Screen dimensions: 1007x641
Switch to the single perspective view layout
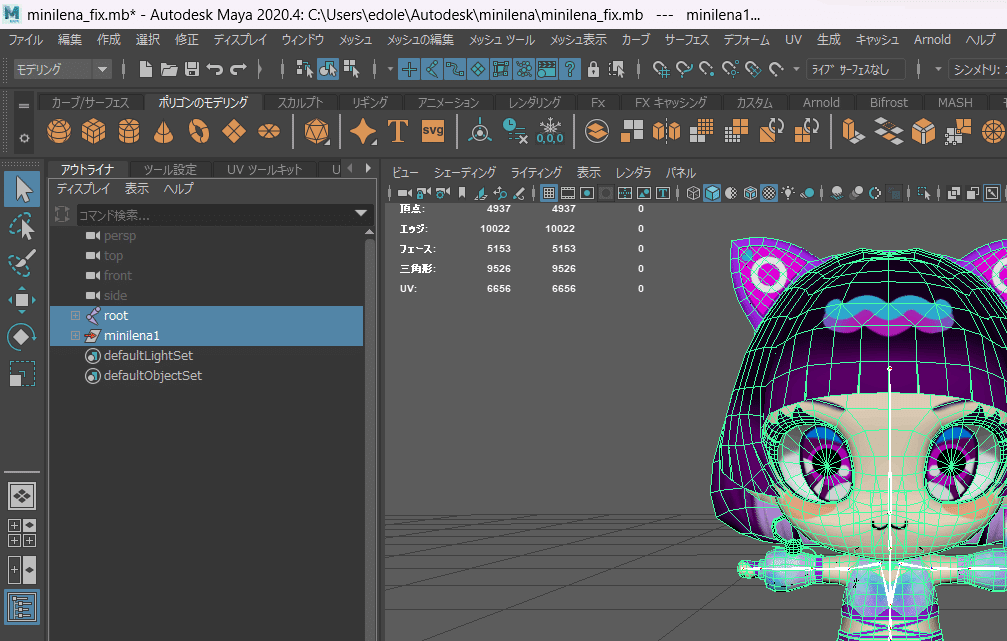[x=22, y=496]
